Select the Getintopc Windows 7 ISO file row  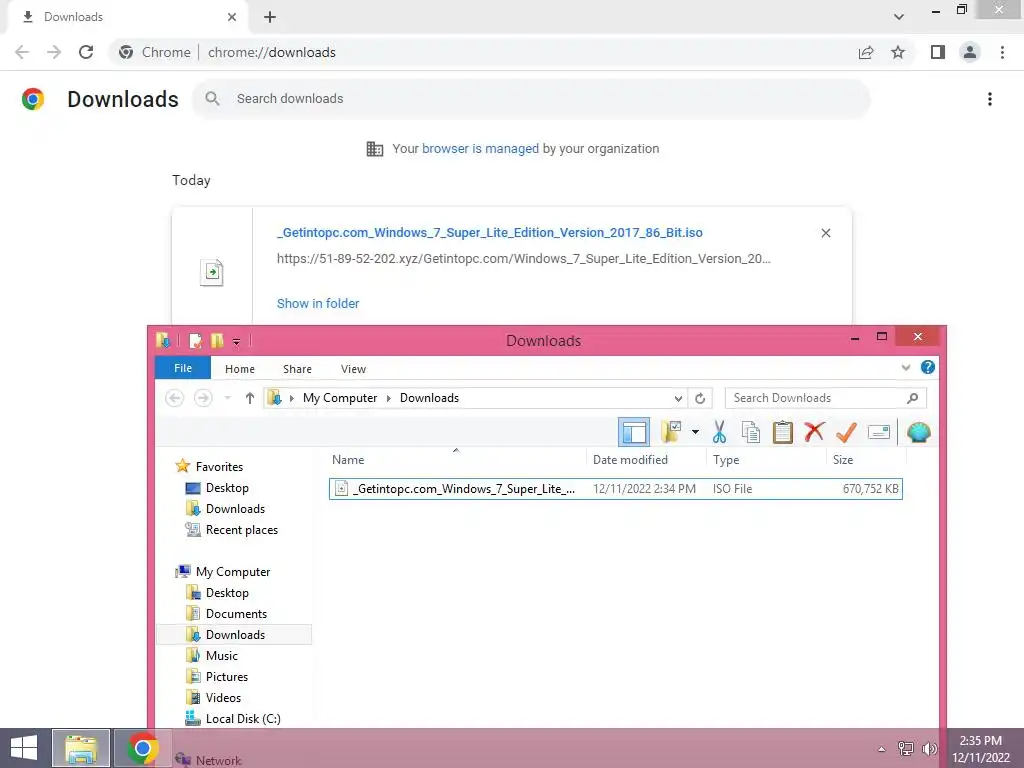coord(615,488)
